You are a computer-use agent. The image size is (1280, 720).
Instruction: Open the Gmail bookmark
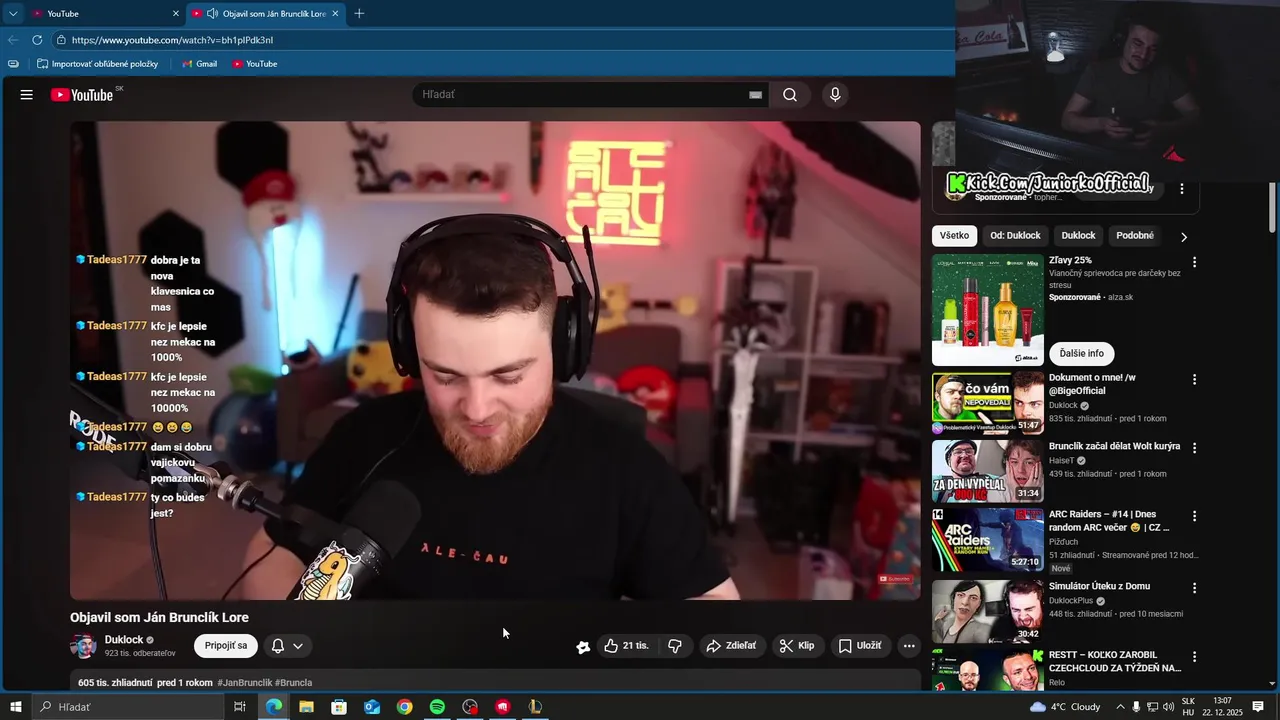tap(199, 64)
